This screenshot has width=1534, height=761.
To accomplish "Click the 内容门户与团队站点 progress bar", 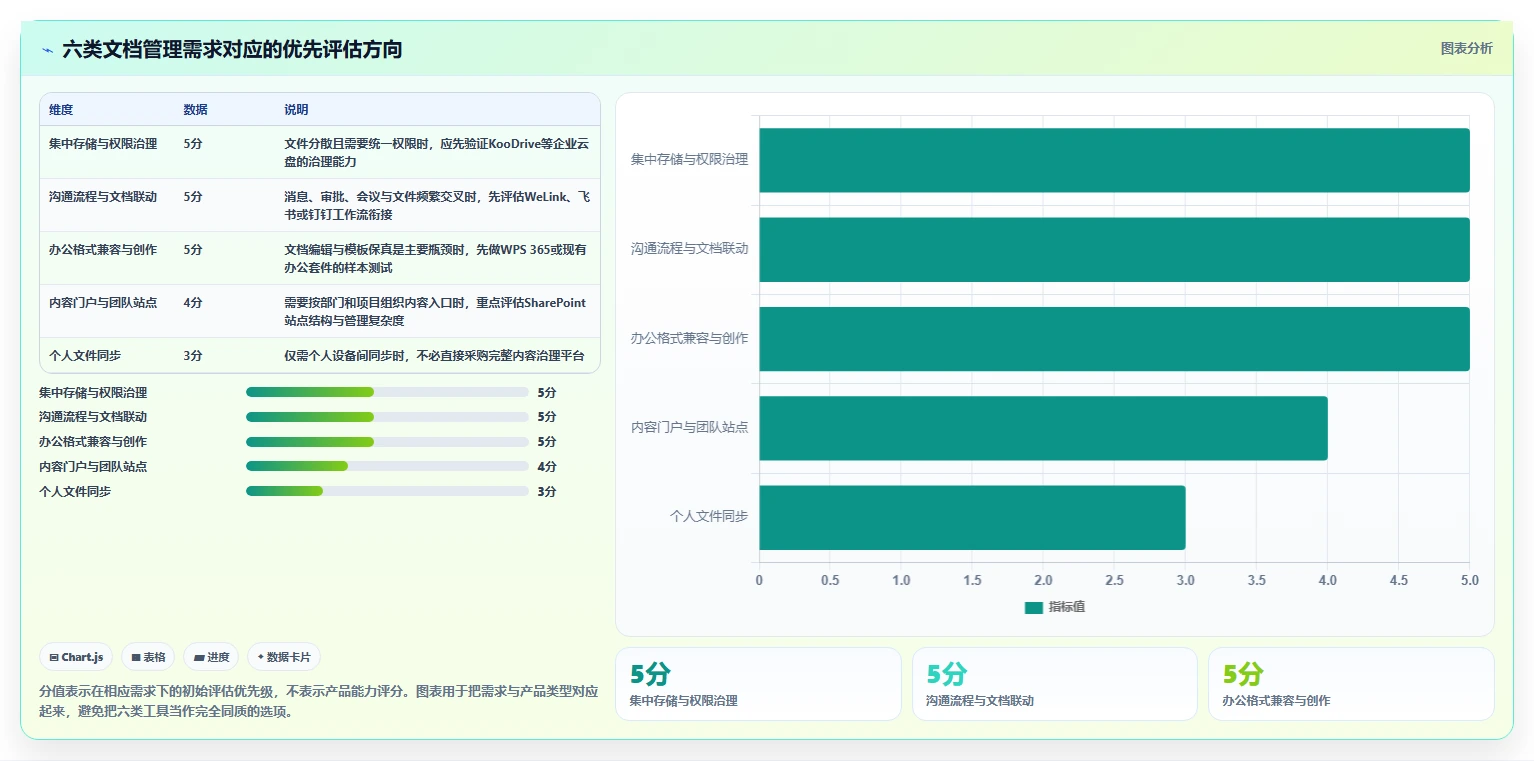I will click(387, 466).
